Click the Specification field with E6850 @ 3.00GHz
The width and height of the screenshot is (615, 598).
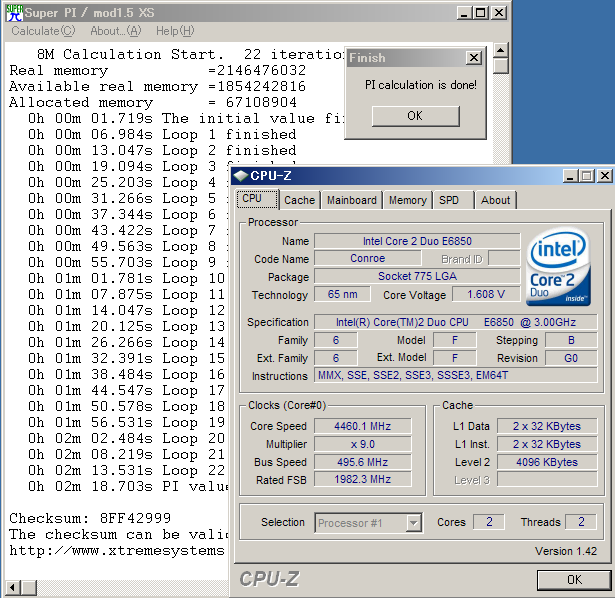pyautogui.click(x=456, y=322)
